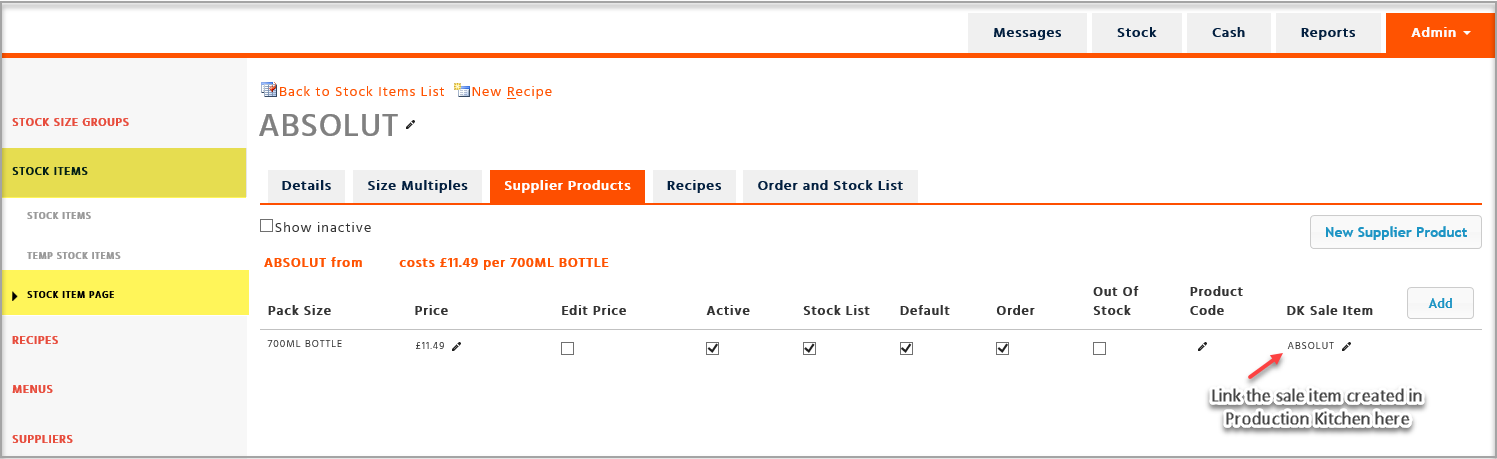Click the arrow beside Stock Item Page

[15, 295]
